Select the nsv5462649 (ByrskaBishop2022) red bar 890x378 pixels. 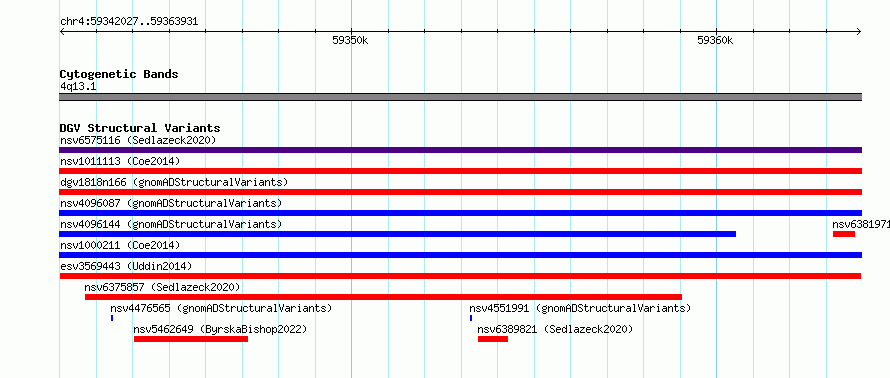coord(191,339)
